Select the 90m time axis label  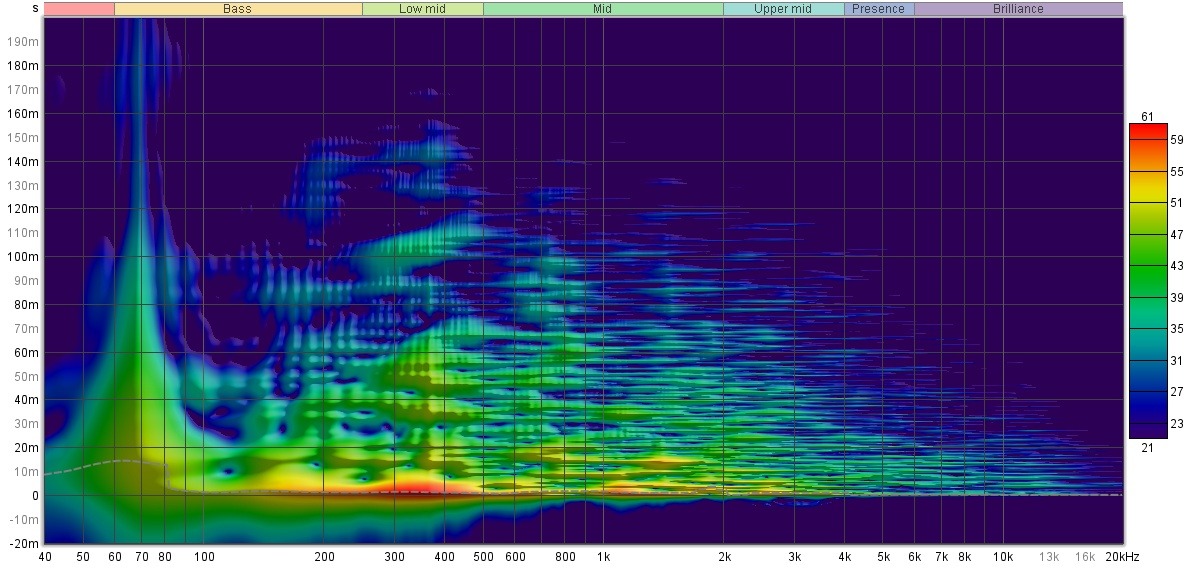27,281
